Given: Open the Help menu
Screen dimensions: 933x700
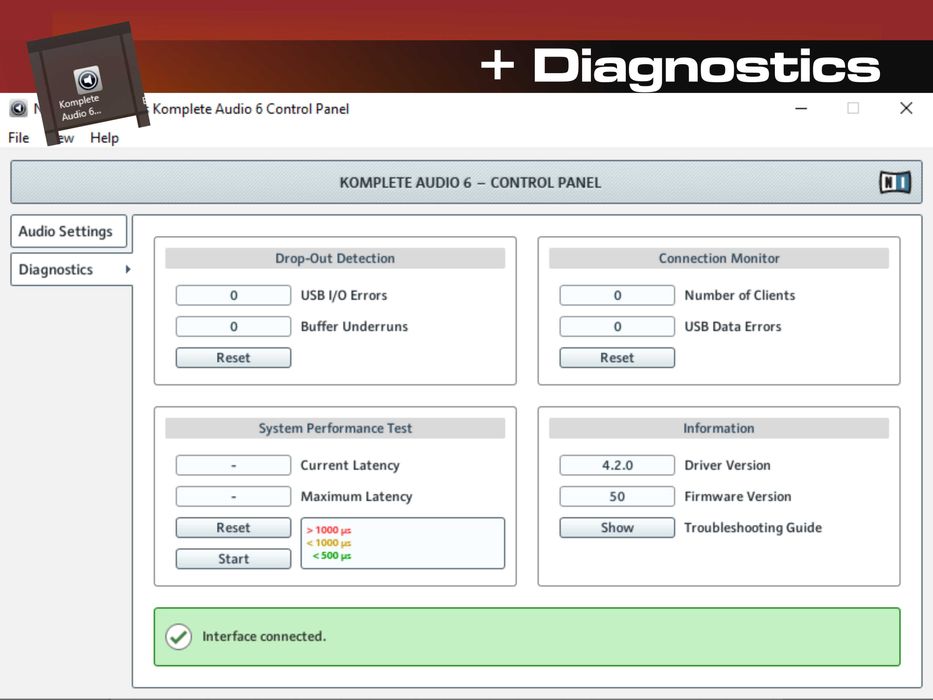Looking at the screenshot, I should 104,138.
